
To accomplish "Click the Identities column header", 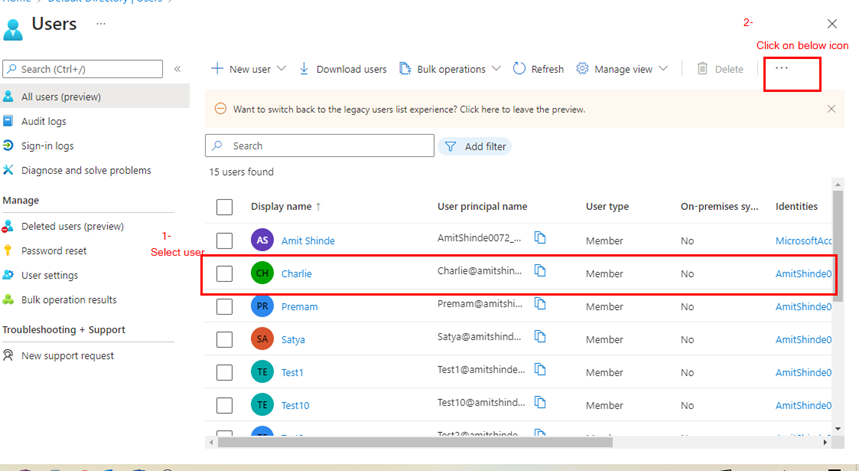I will pyautogui.click(x=797, y=206).
